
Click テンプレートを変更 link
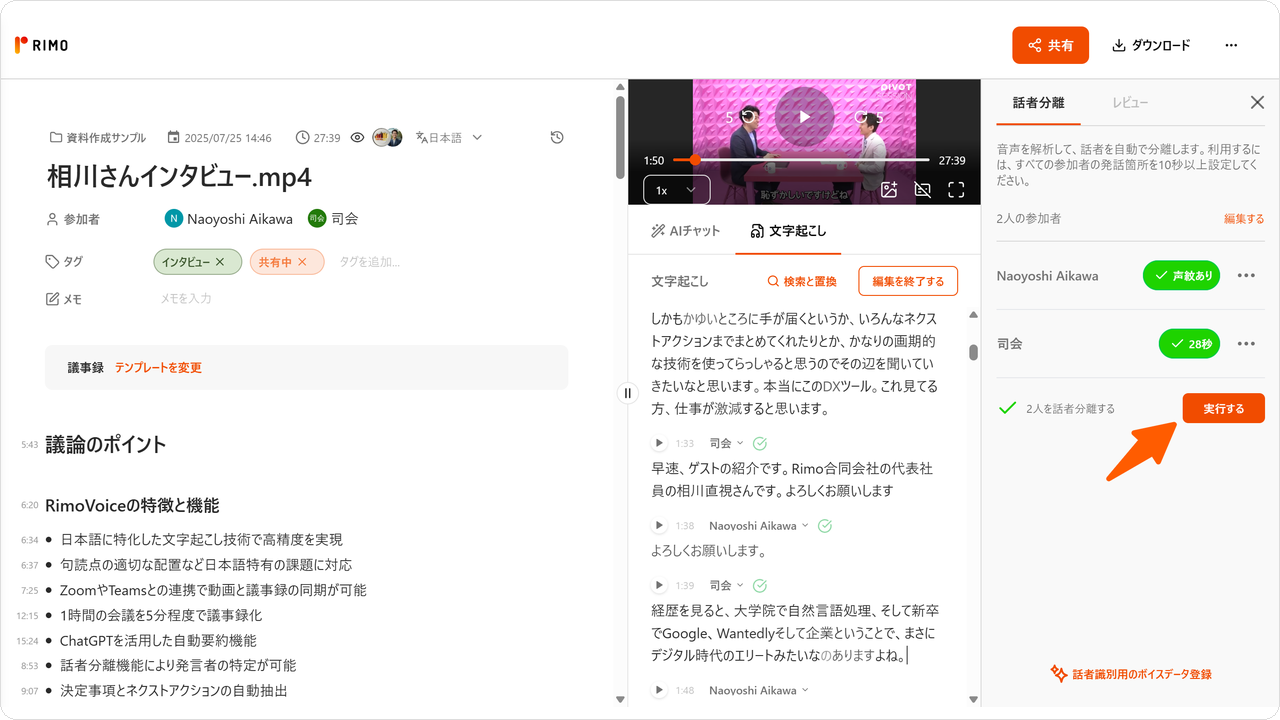click(158, 368)
